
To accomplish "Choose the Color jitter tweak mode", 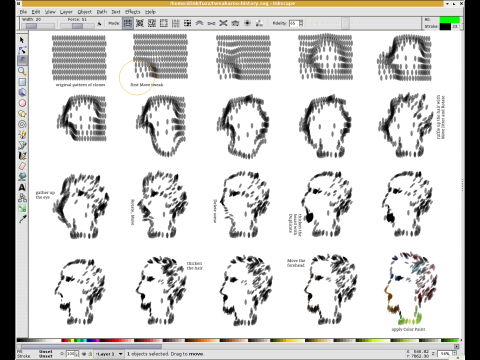I will pyautogui.click(x=259, y=23).
